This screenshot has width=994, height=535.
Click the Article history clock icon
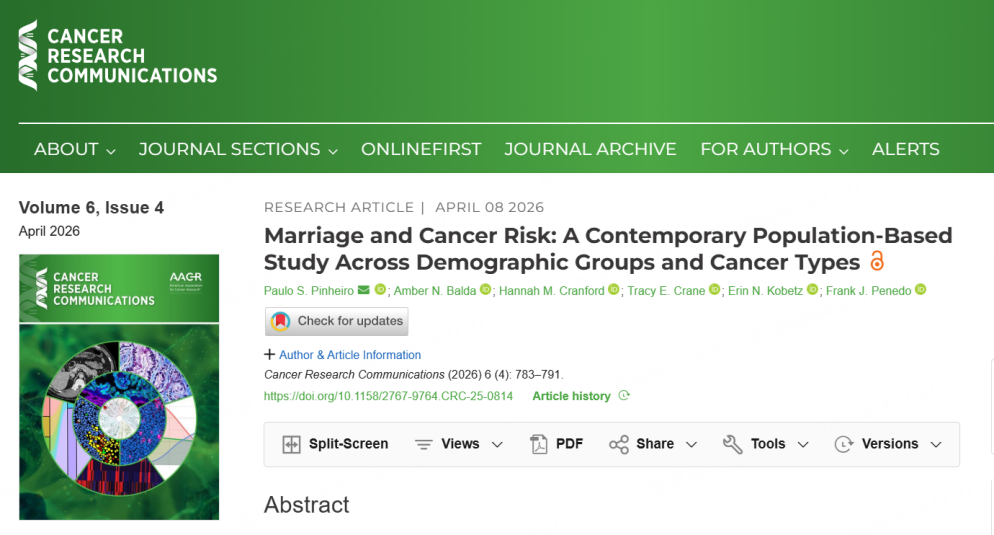click(x=624, y=396)
